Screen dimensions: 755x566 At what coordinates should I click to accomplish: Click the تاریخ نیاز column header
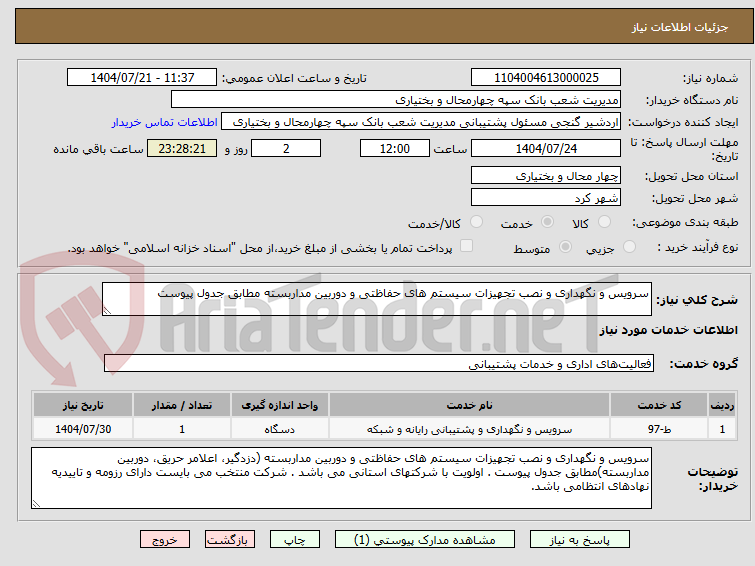point(83,405)
